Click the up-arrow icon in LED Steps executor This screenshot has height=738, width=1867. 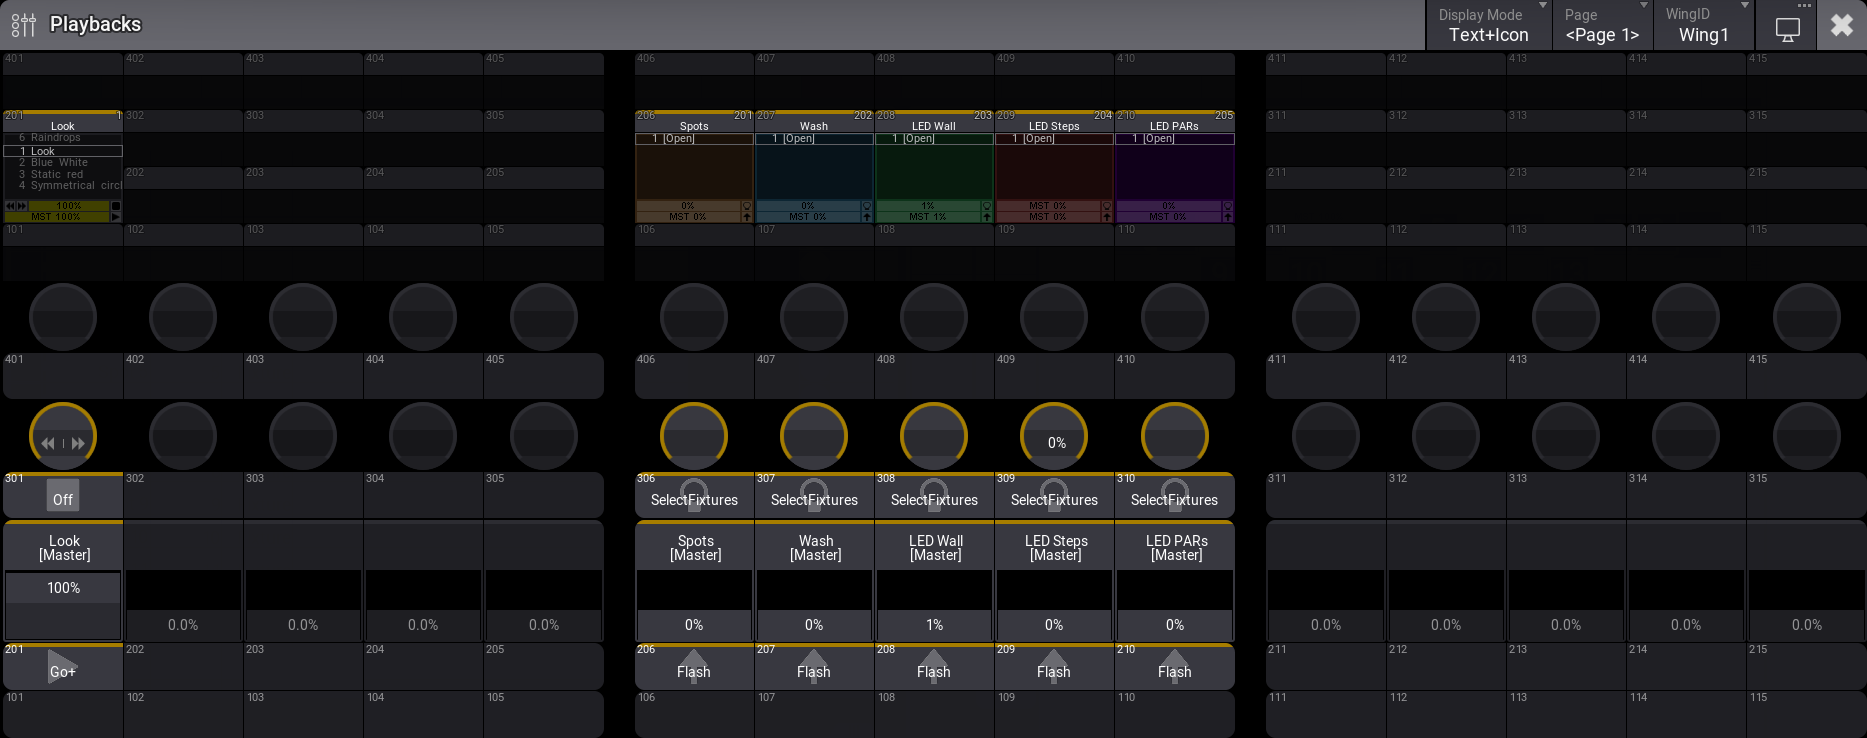[x=1106, y=216]
